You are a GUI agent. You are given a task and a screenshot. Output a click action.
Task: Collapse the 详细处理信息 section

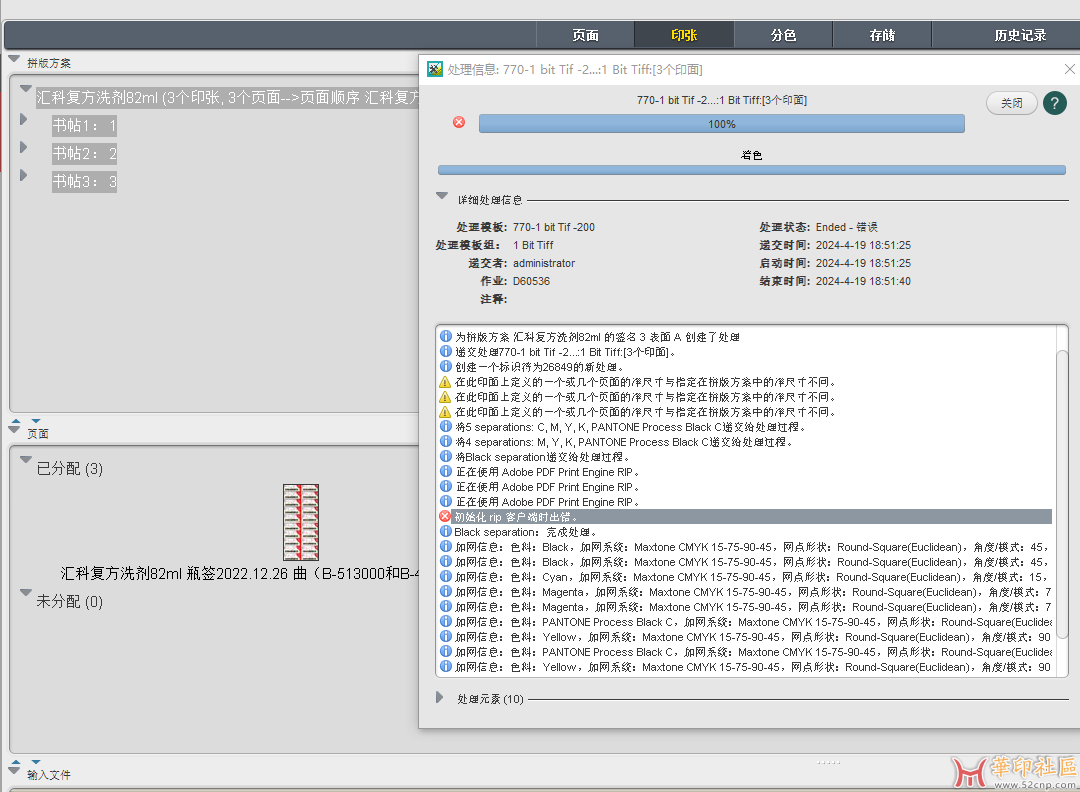[442, 196]
